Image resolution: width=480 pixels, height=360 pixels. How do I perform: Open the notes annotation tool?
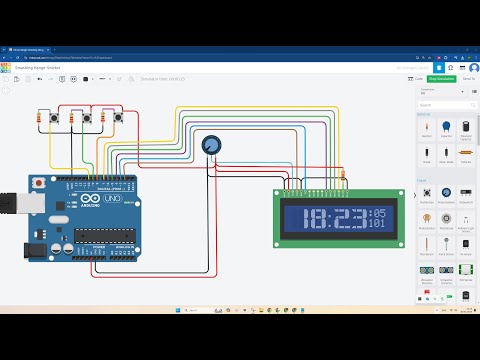click(x=62, y=79)
